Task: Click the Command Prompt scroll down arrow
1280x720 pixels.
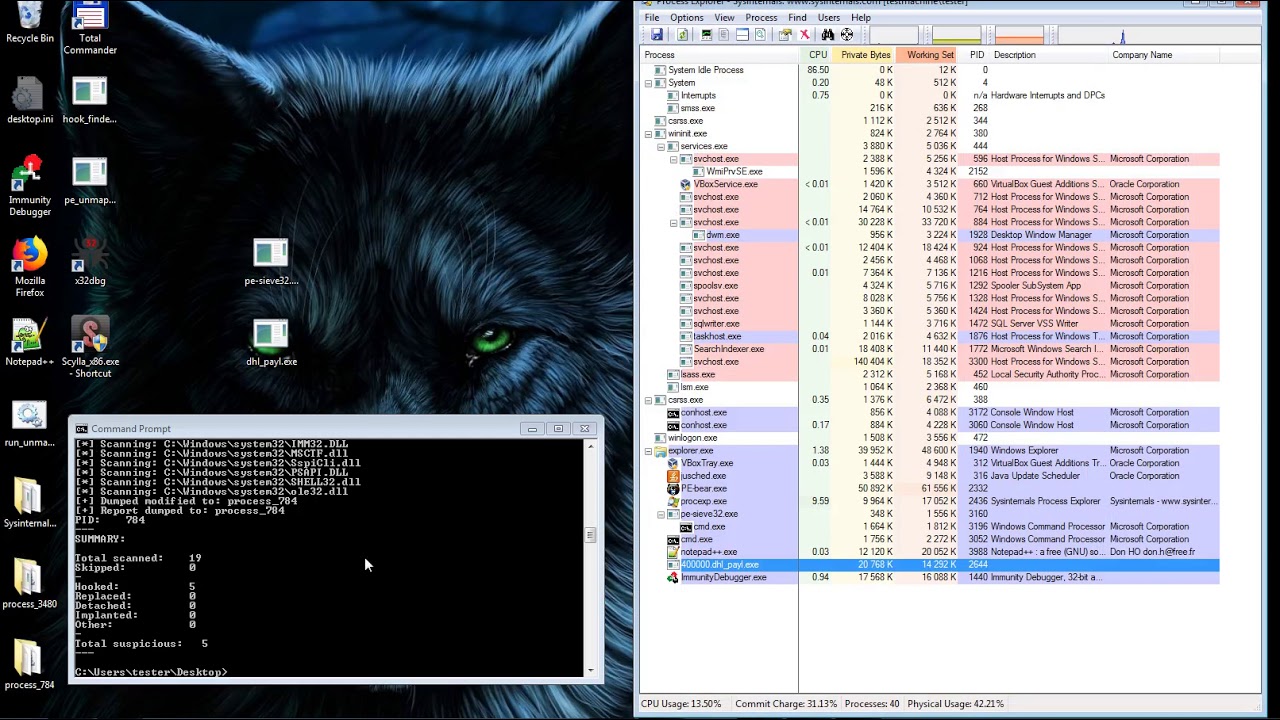Action: point(590,670)
